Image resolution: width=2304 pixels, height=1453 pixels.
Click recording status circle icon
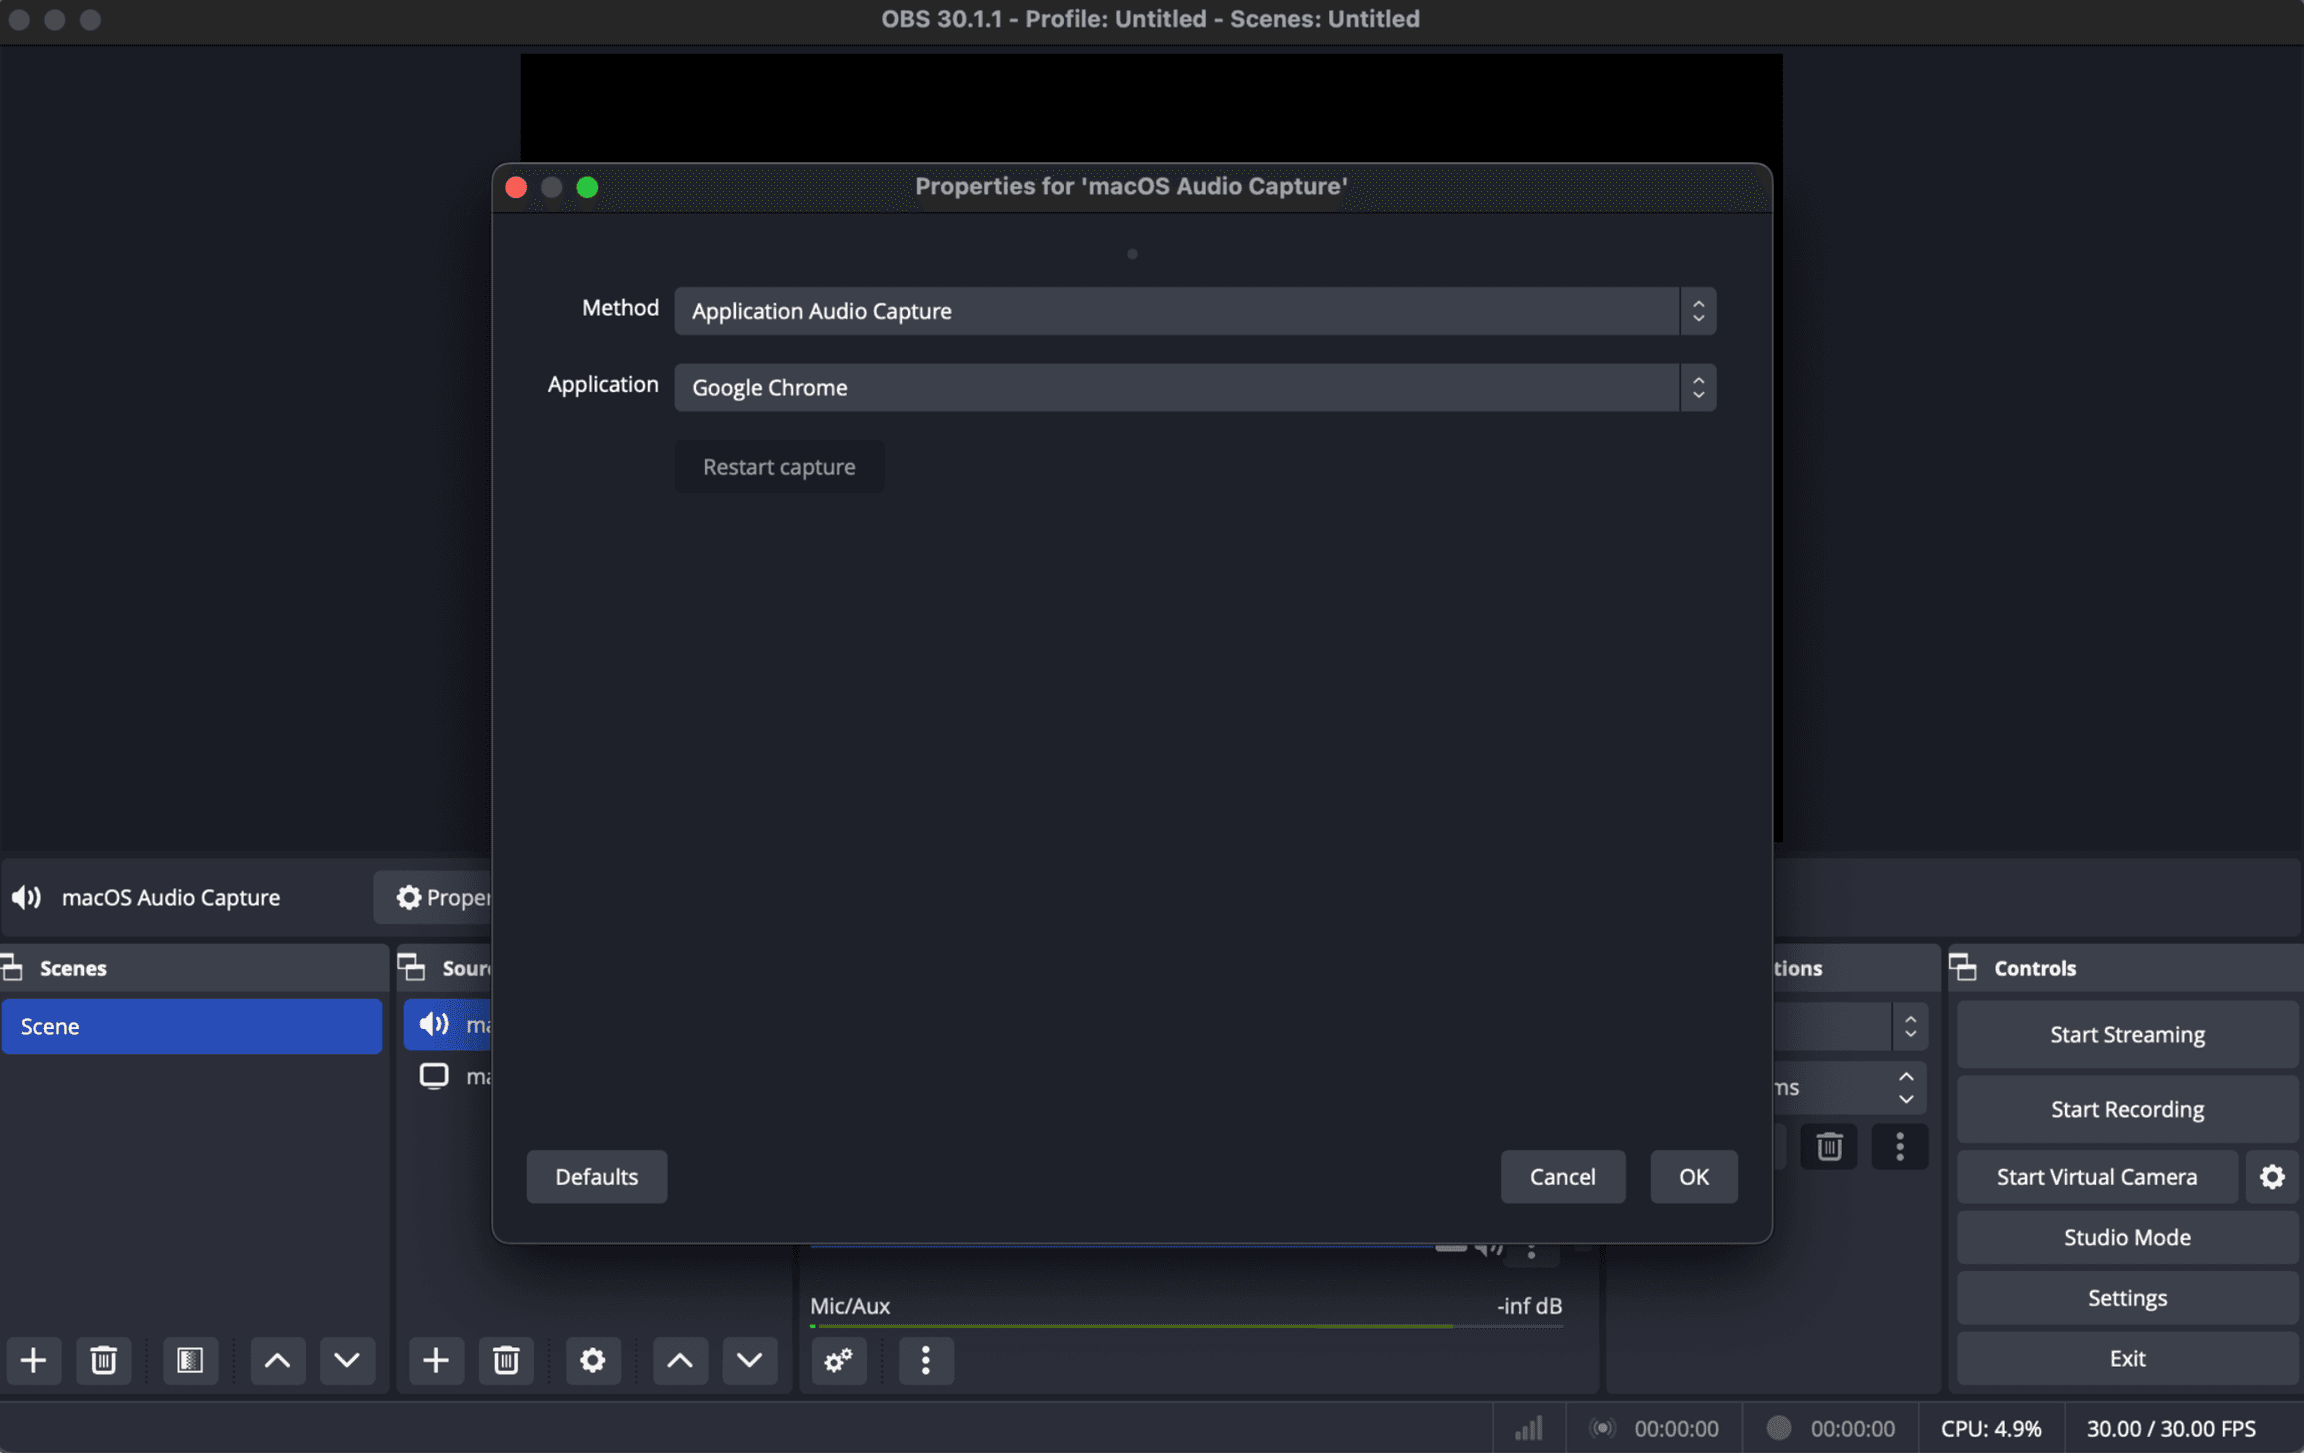pos(1778,1428)
